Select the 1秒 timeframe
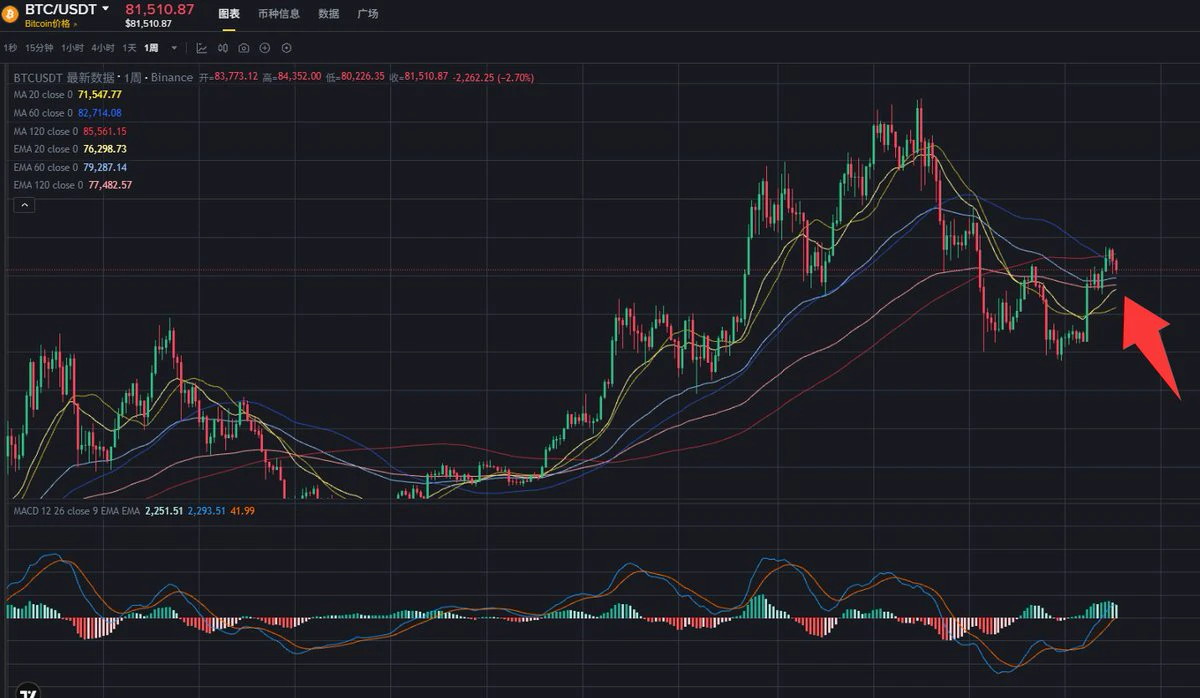The image size is (1200, 698). pos(10,48)
